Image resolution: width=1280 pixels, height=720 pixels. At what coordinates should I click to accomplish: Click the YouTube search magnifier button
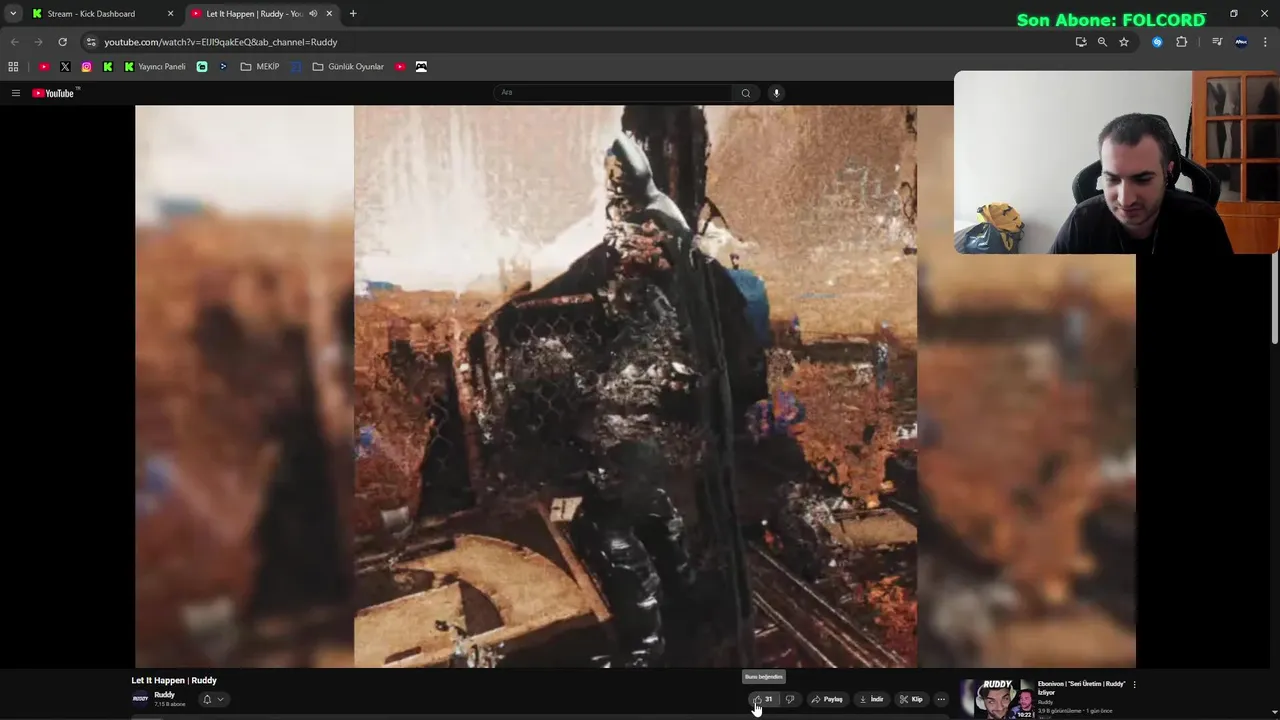[x=745, y=93]
